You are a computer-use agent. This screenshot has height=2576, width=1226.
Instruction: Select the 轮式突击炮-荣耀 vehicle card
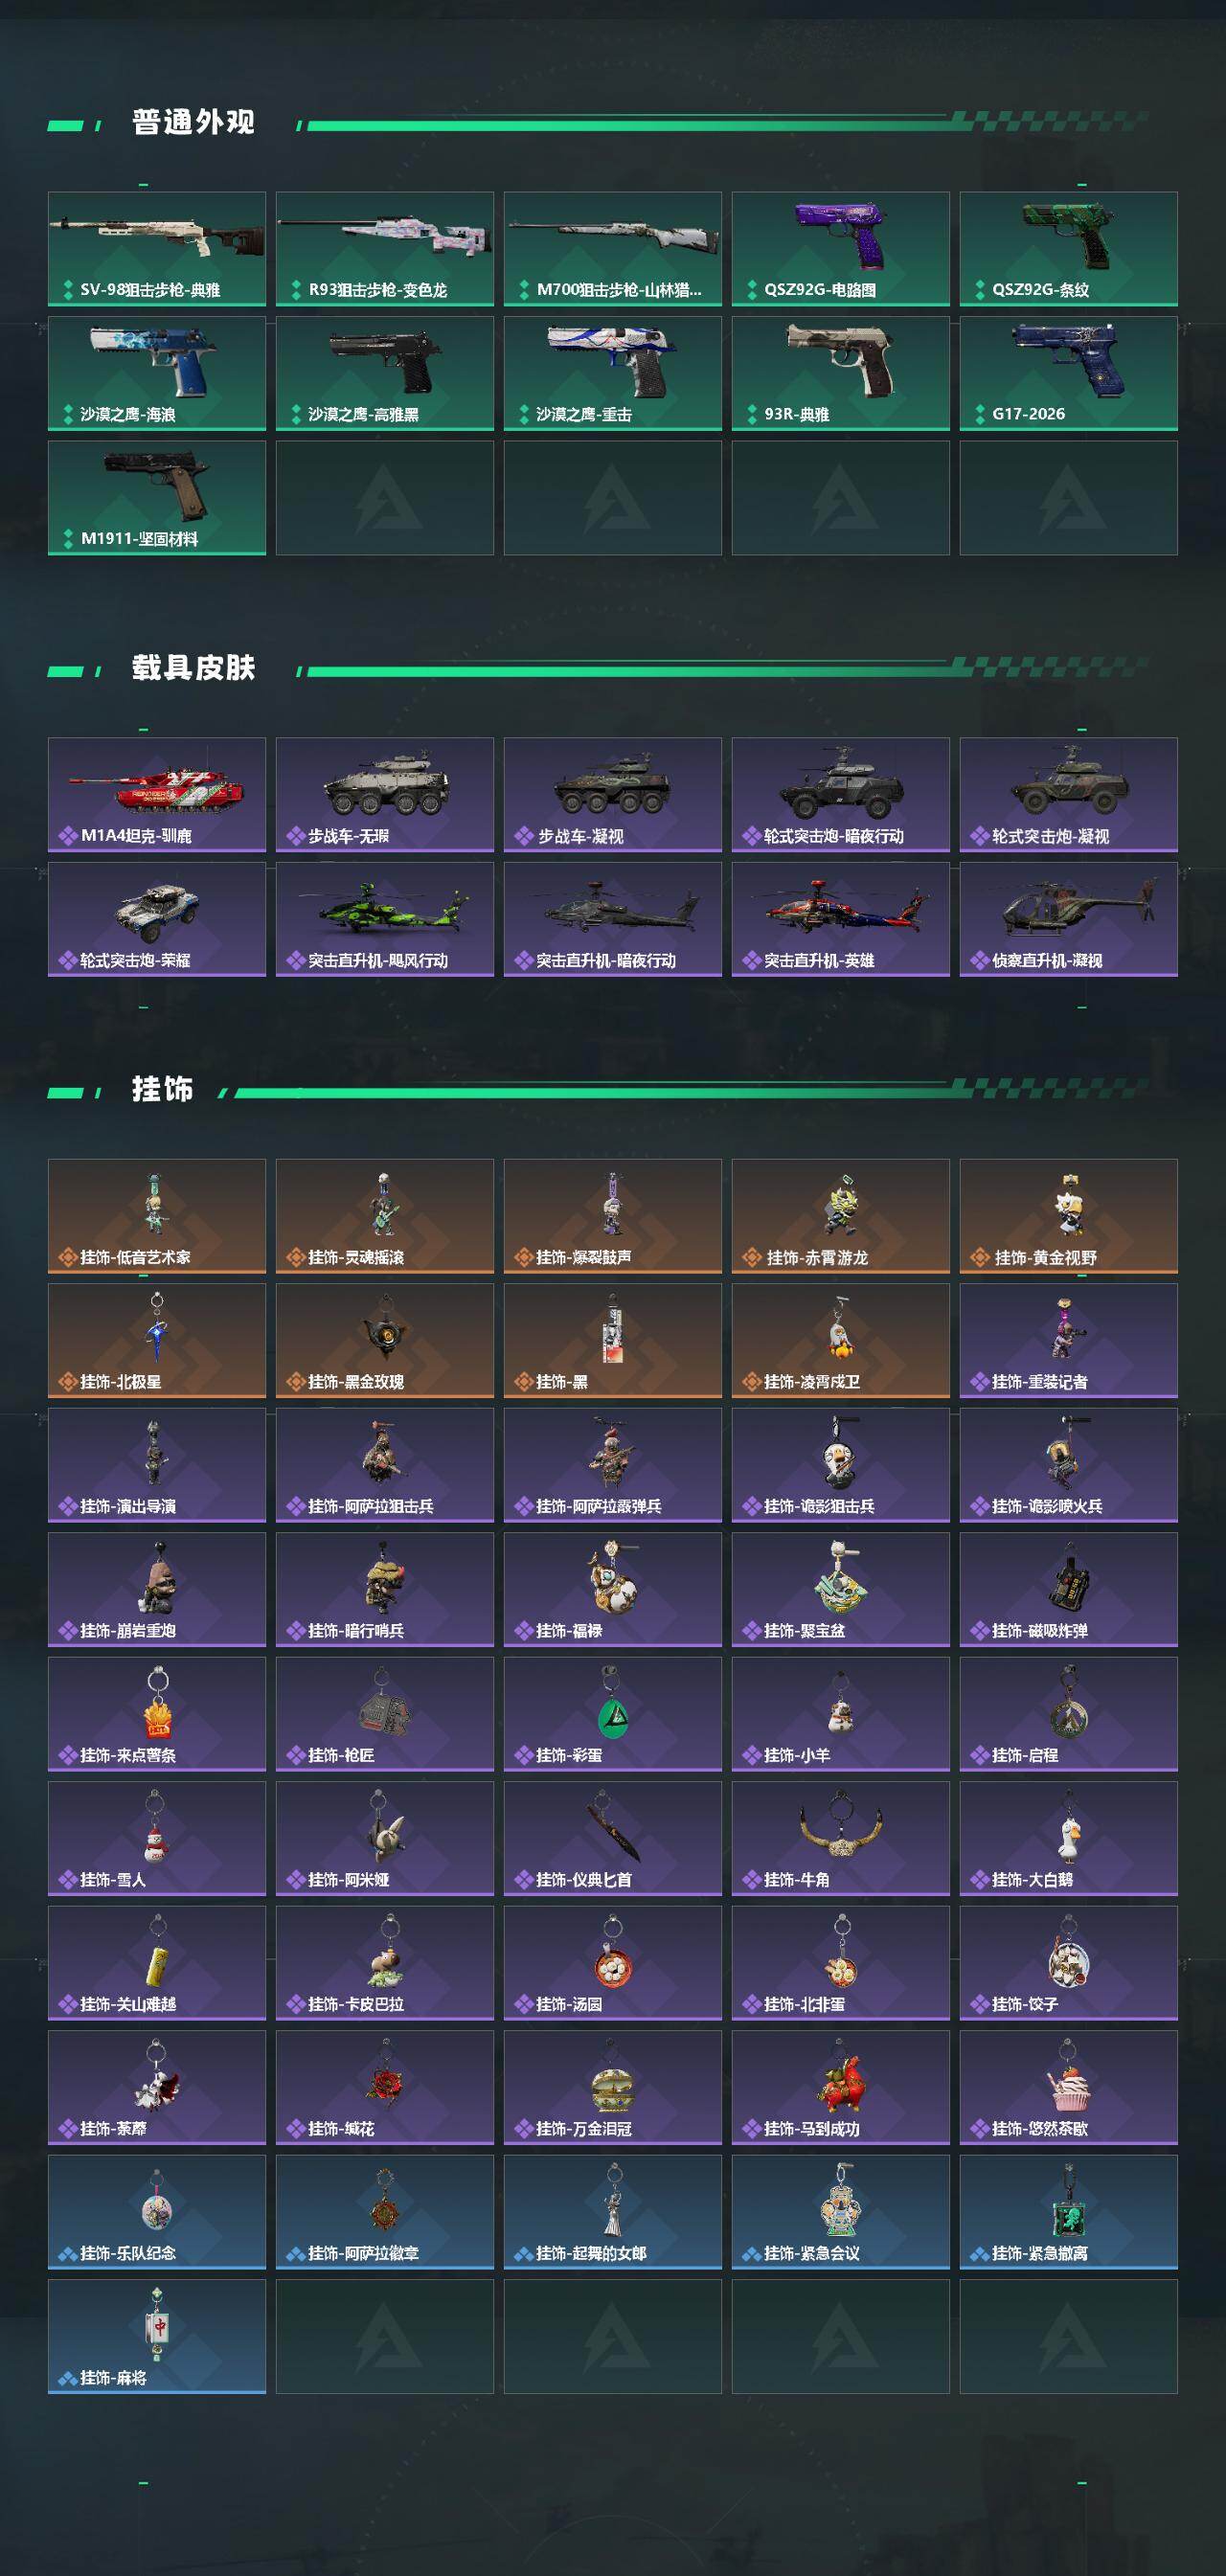point(157,919)
